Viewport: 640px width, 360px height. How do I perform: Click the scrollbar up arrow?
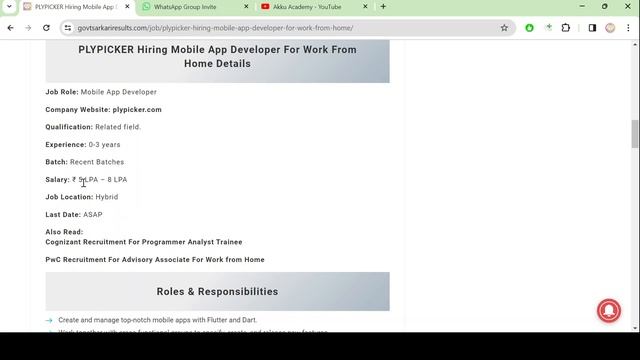pos(635,44)
